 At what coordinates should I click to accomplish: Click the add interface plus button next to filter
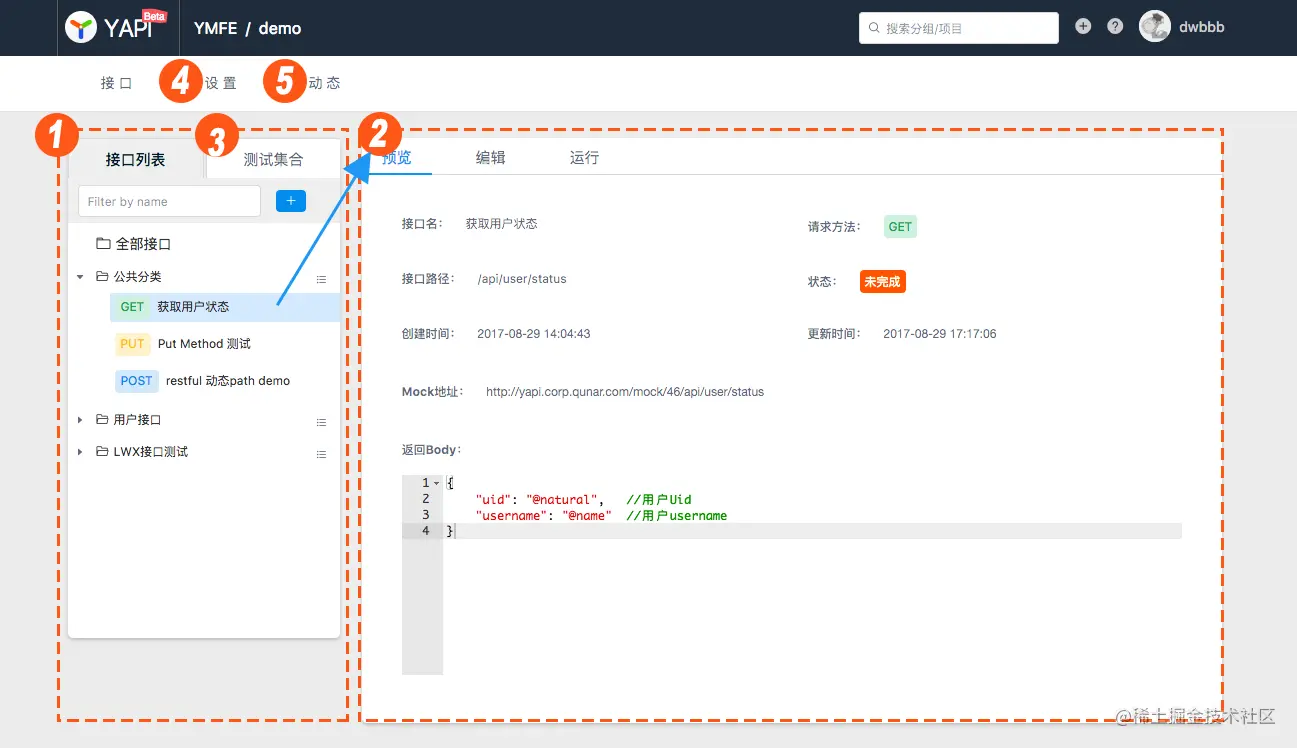290,200
